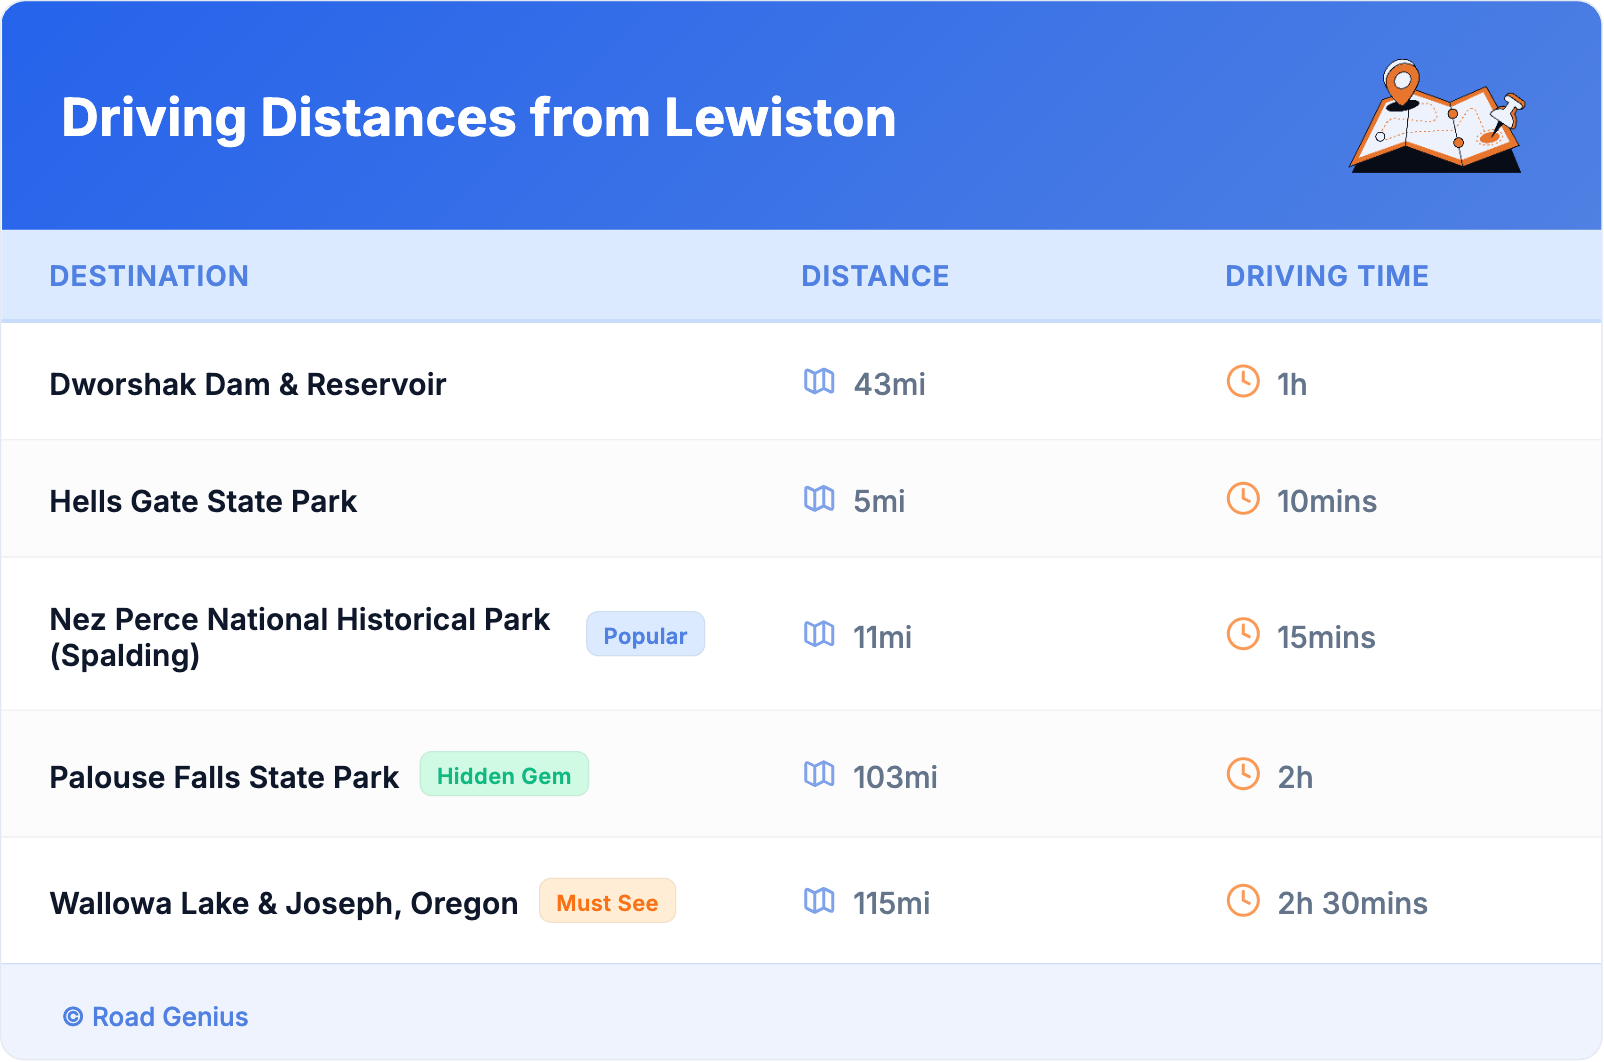1604x1062 pixels.
Task: Select the Popular badge
Action: point(645,635)
